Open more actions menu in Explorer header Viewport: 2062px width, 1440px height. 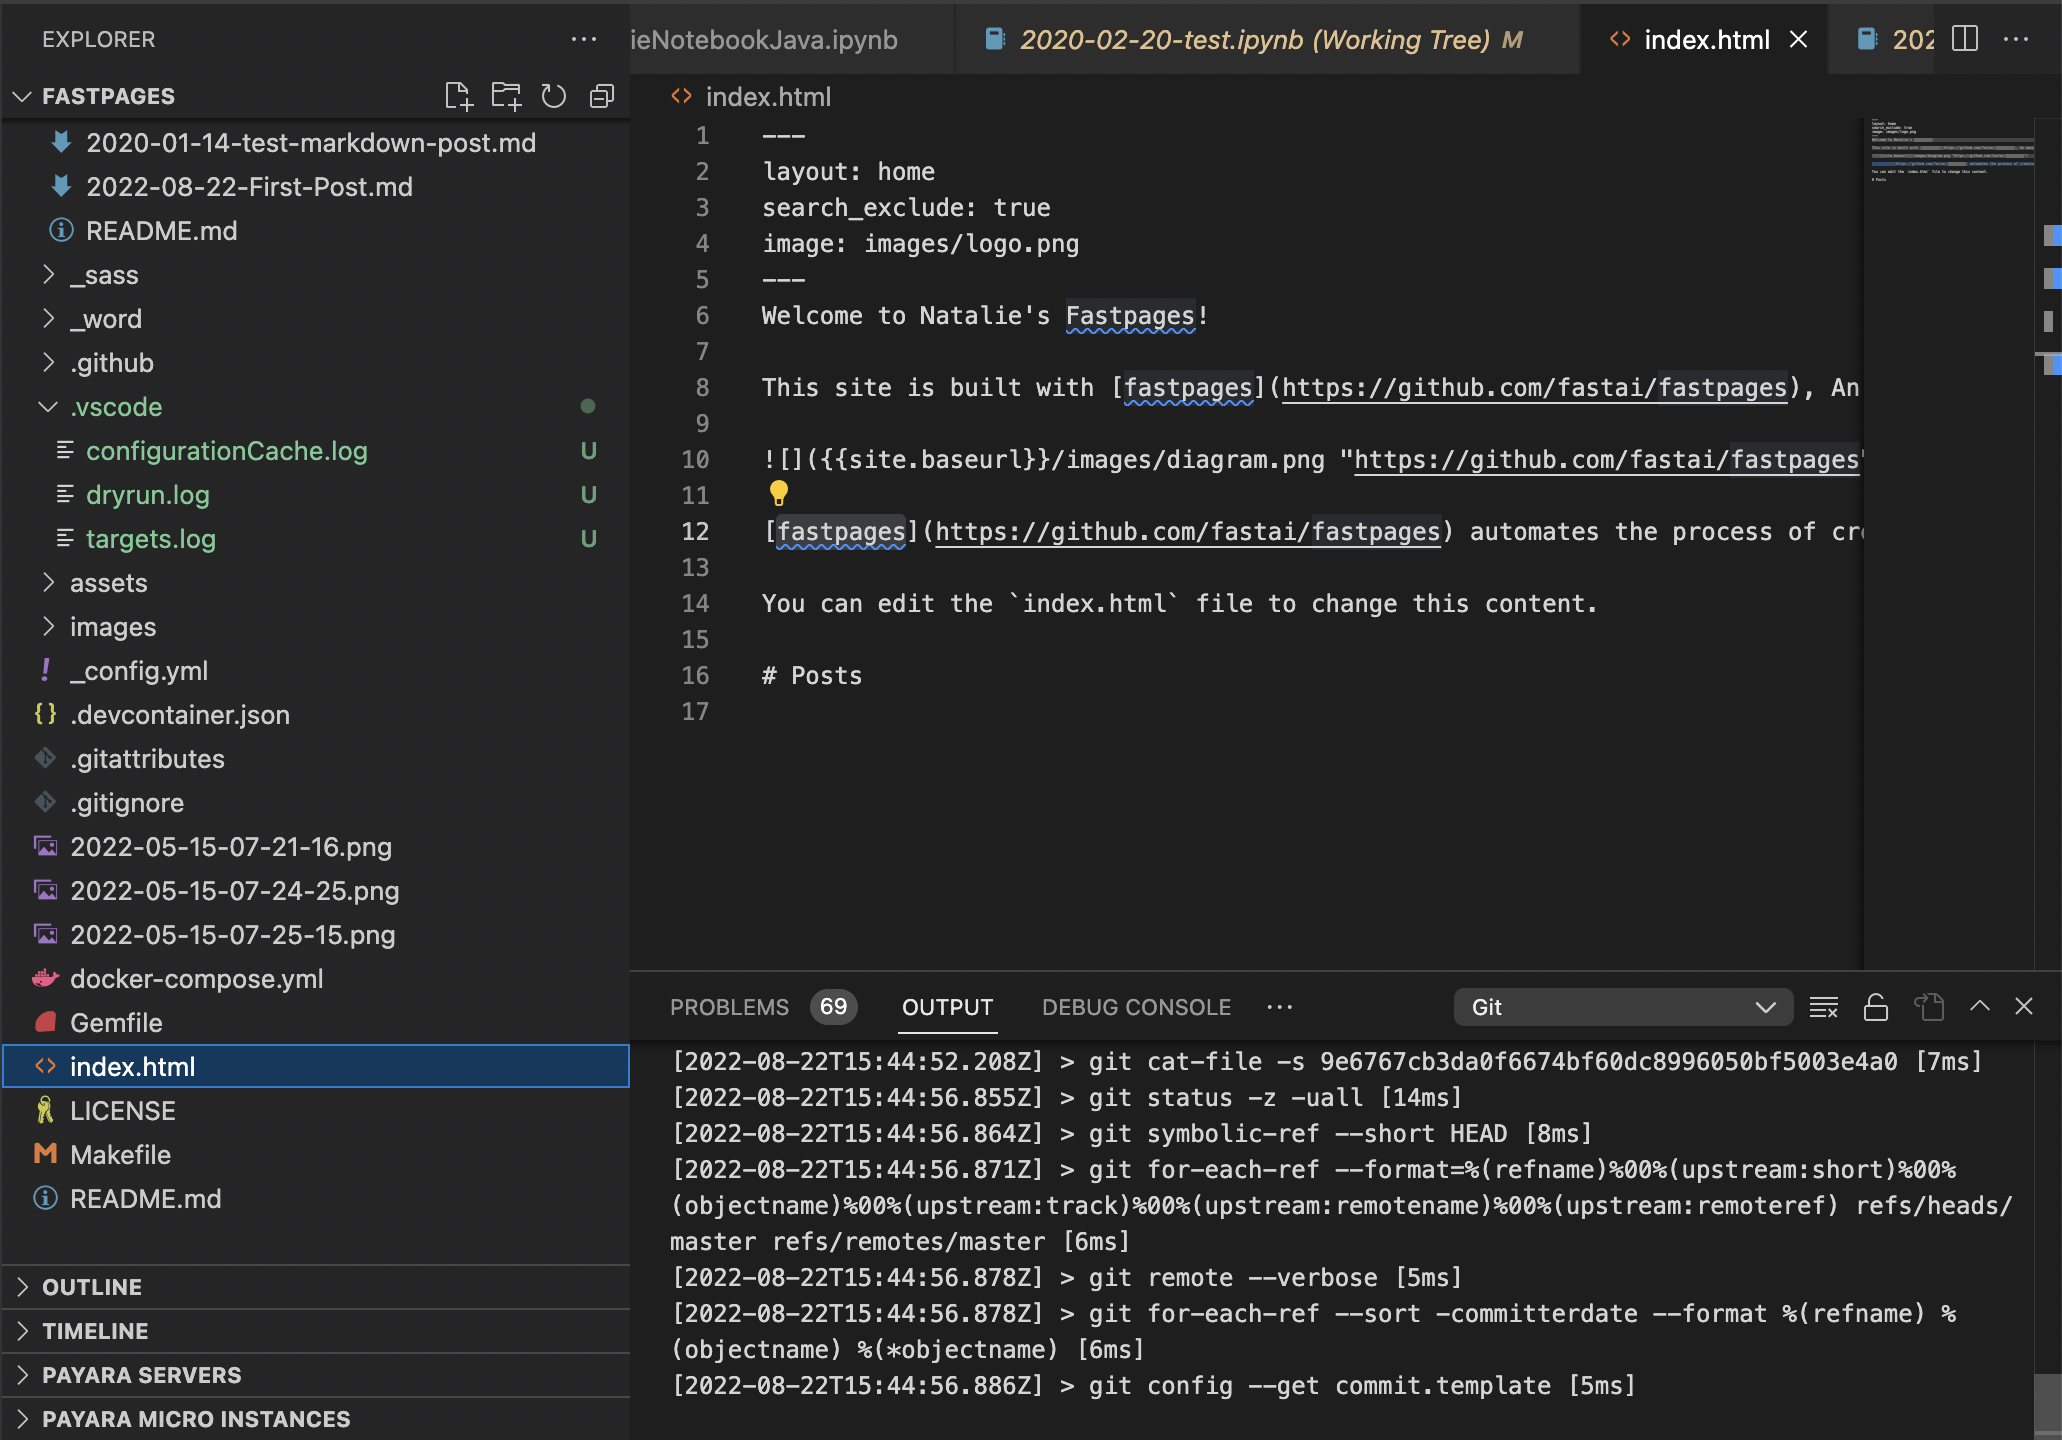tap(583, 39)
